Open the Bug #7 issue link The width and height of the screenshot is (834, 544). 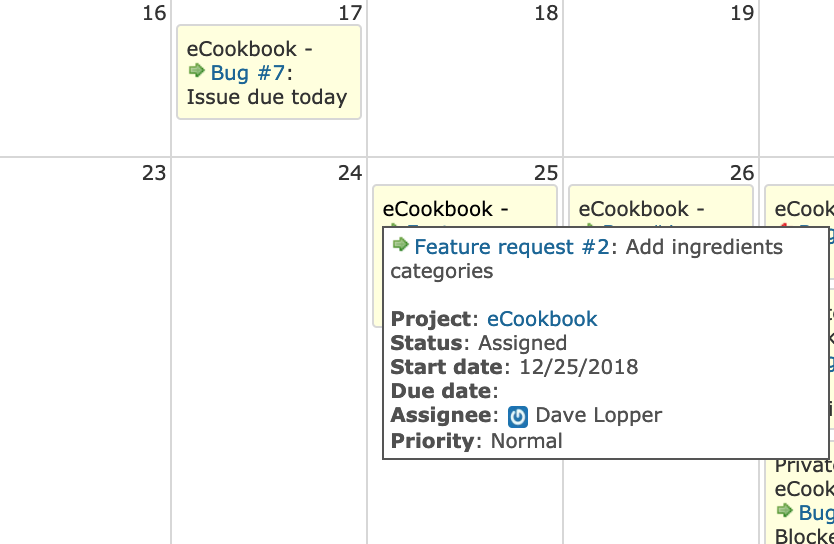[248, 73]
